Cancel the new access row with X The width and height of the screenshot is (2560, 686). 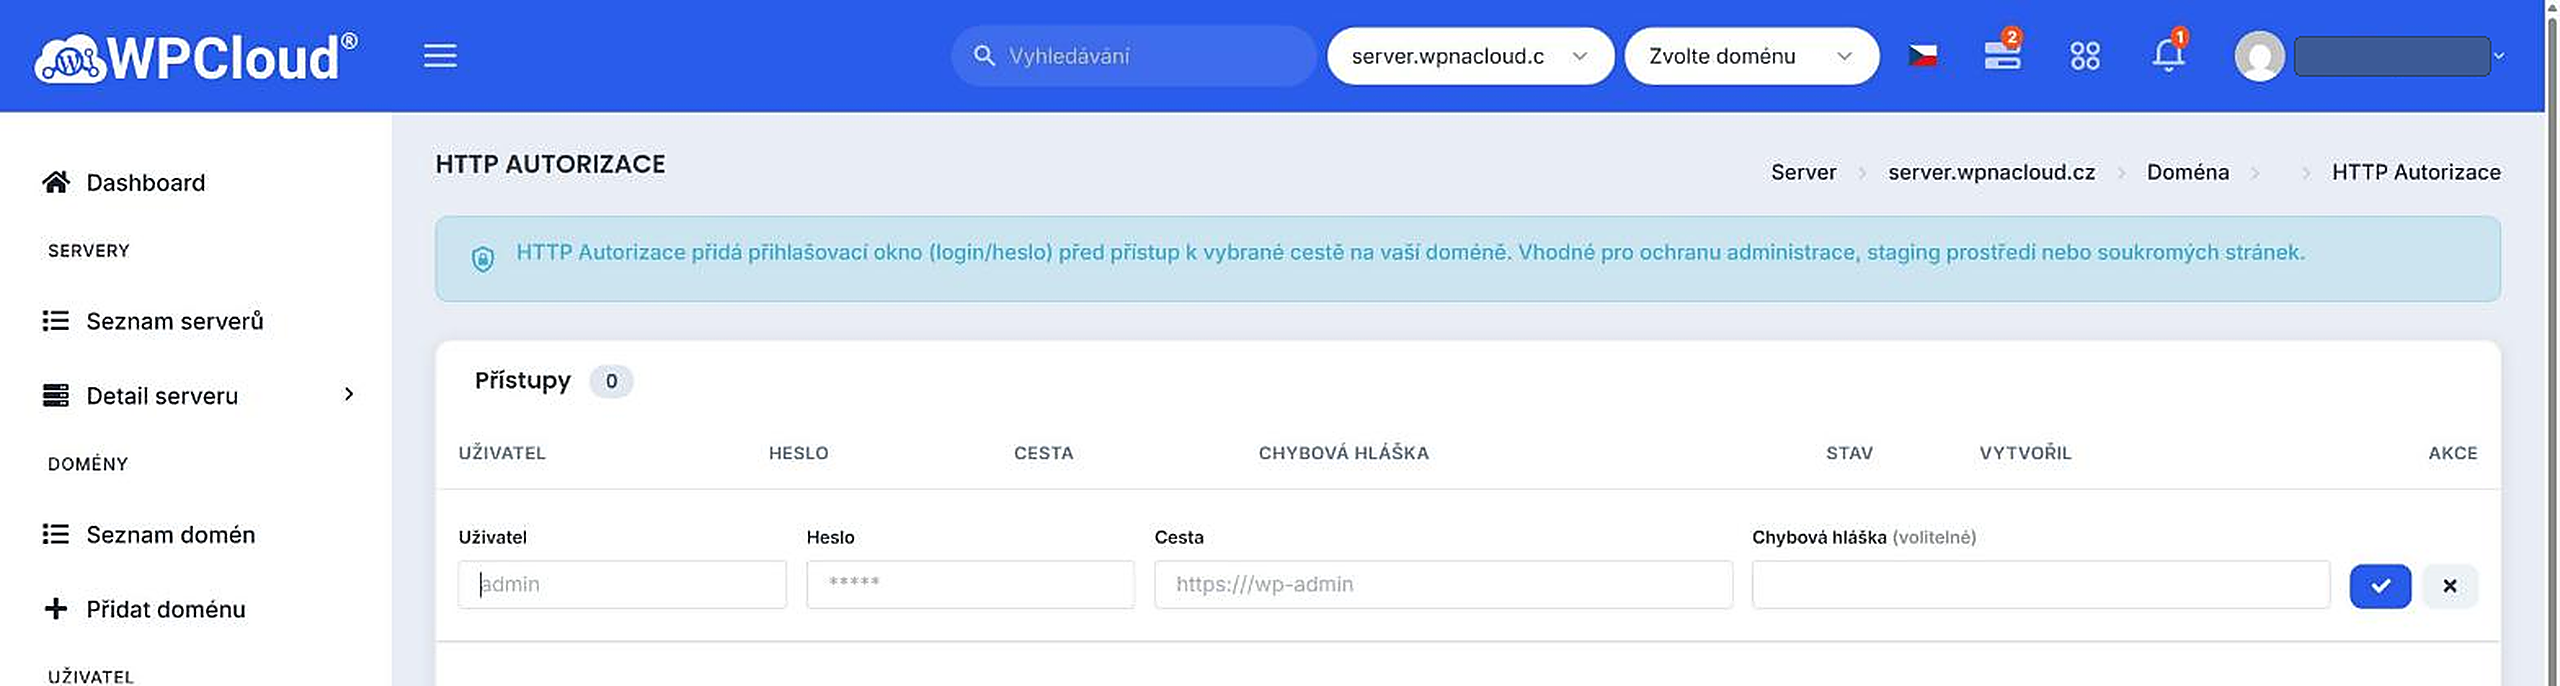pyautogui.click(x=2450, y=586)
